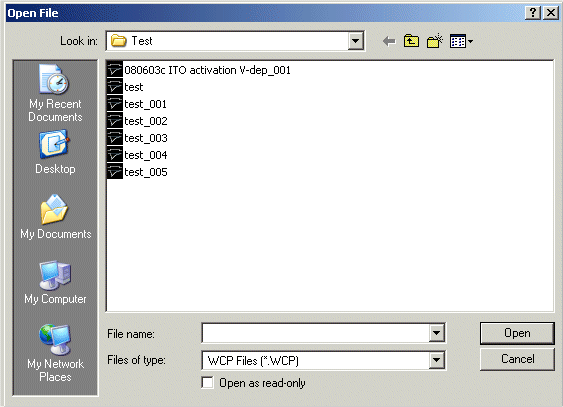This screenshot has height=407, width=563.
Task: Open My Computer in the places bar
Action: pyautogui.click(x=55, y=282)
